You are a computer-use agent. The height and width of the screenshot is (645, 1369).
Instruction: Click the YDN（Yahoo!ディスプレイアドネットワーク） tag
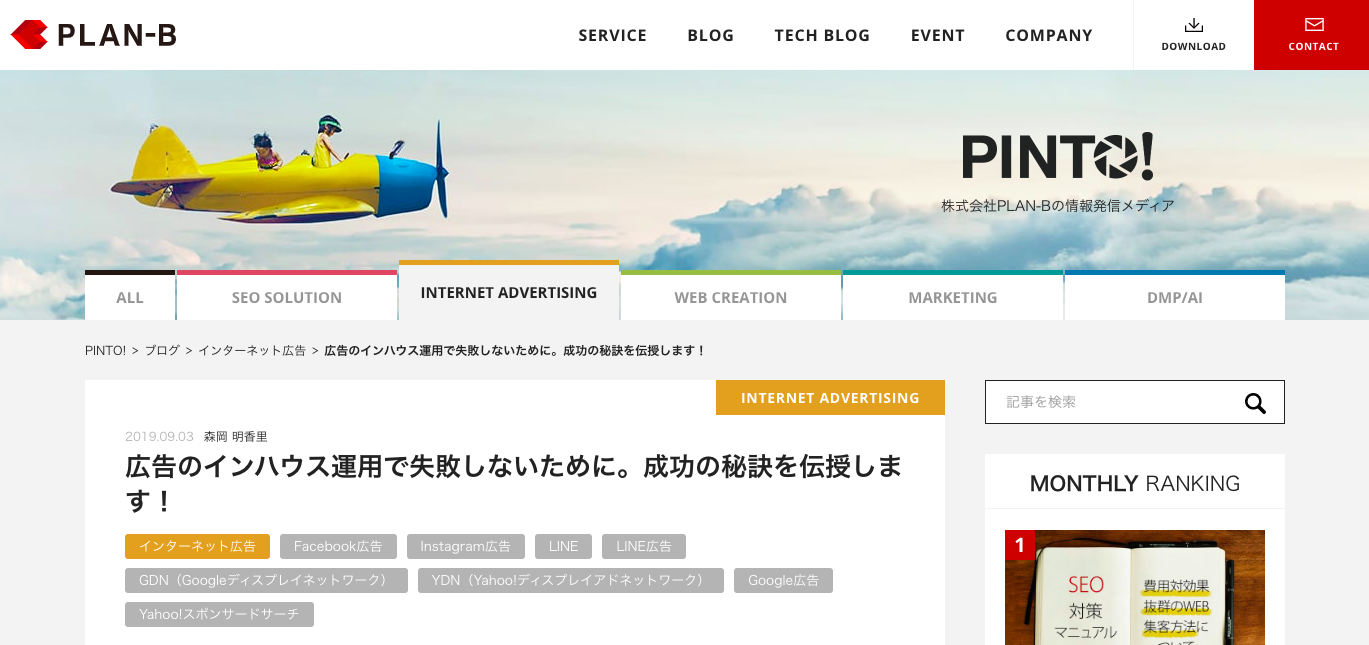pos(571,580)
